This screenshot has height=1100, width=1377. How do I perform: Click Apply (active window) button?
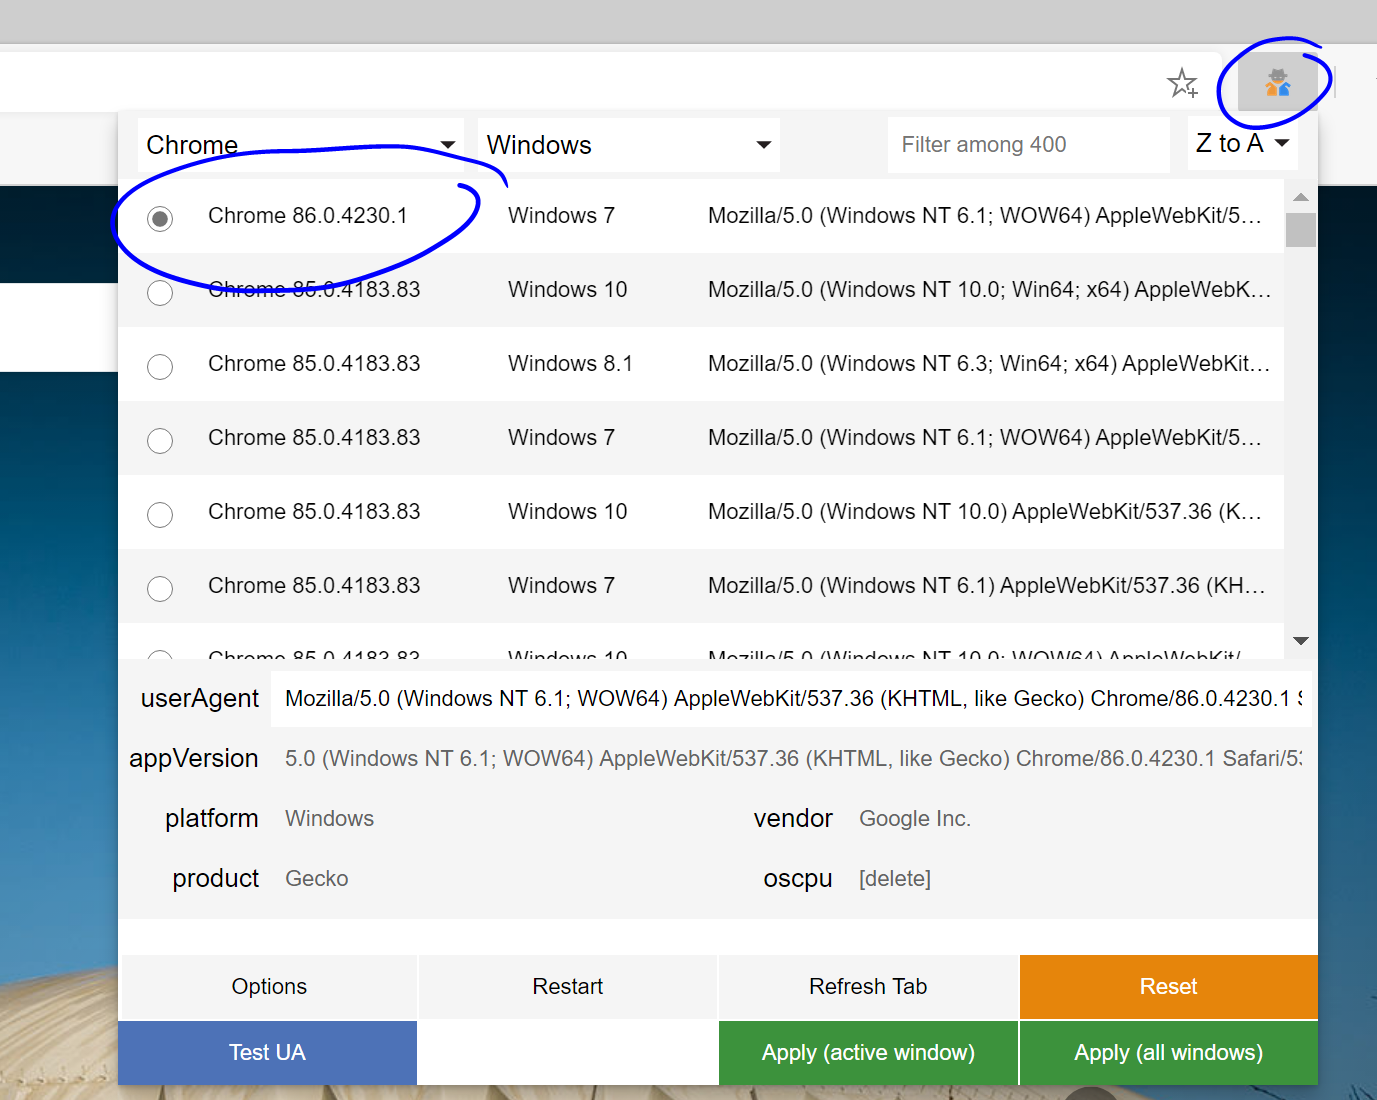pos(868,1053)
